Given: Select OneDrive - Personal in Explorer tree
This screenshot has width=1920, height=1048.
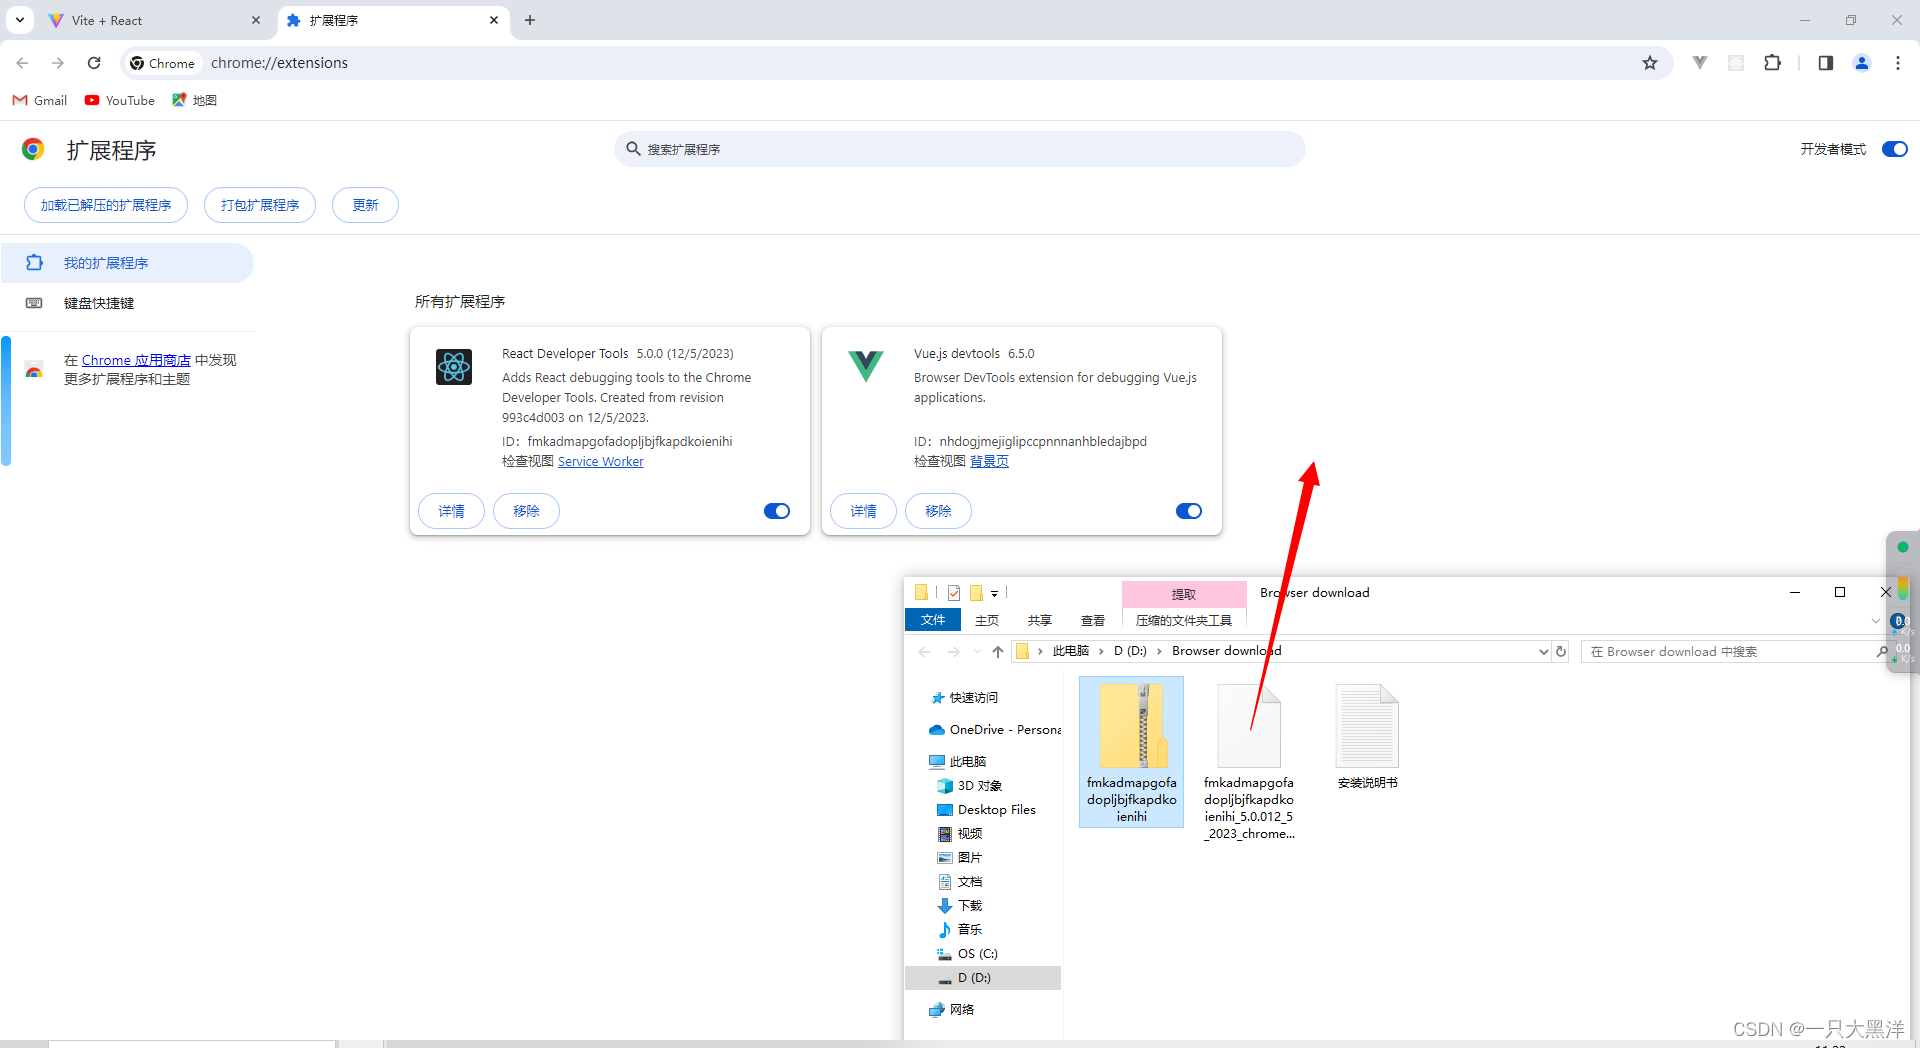Looking at the screenshot, I should point(994,730).
